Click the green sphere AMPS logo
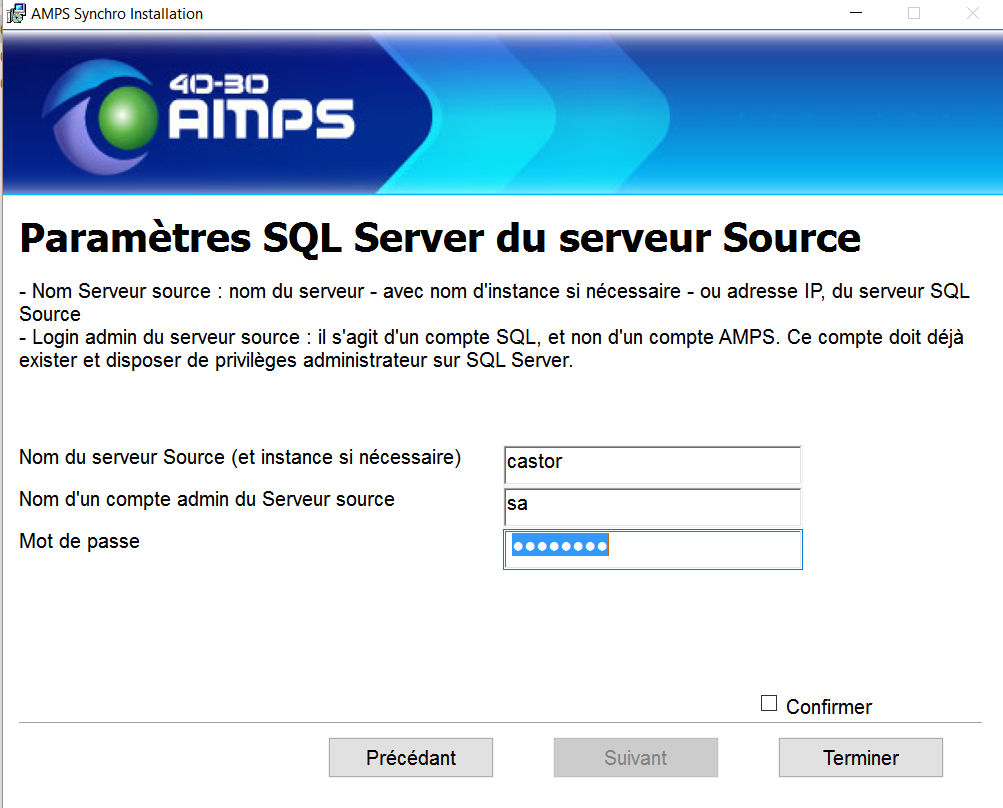1003x808 pixels. pos(130,116)
